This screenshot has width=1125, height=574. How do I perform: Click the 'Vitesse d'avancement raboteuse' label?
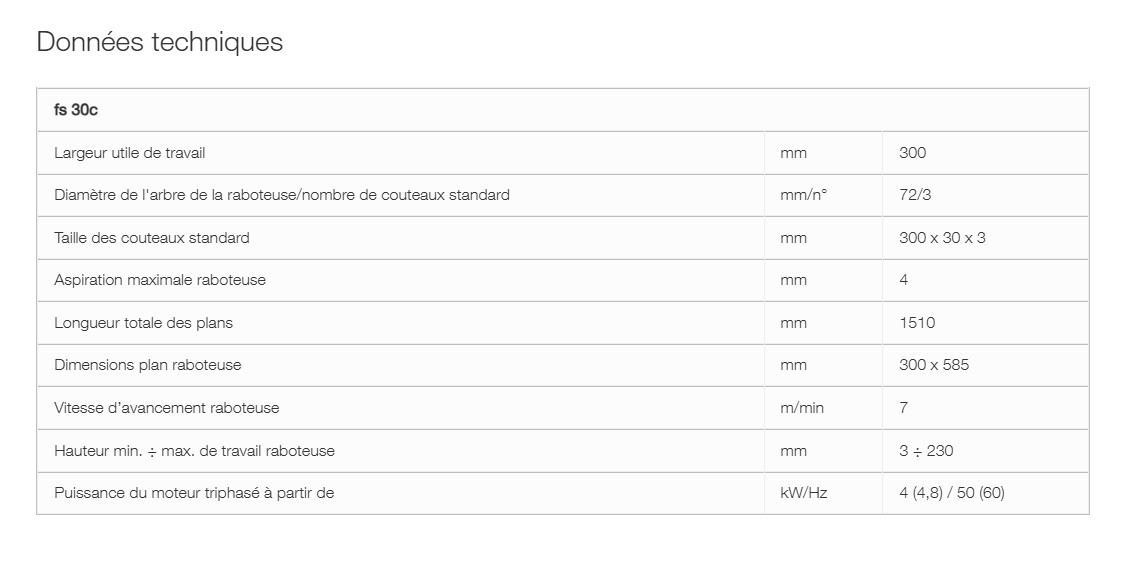[x=167, y=408]
